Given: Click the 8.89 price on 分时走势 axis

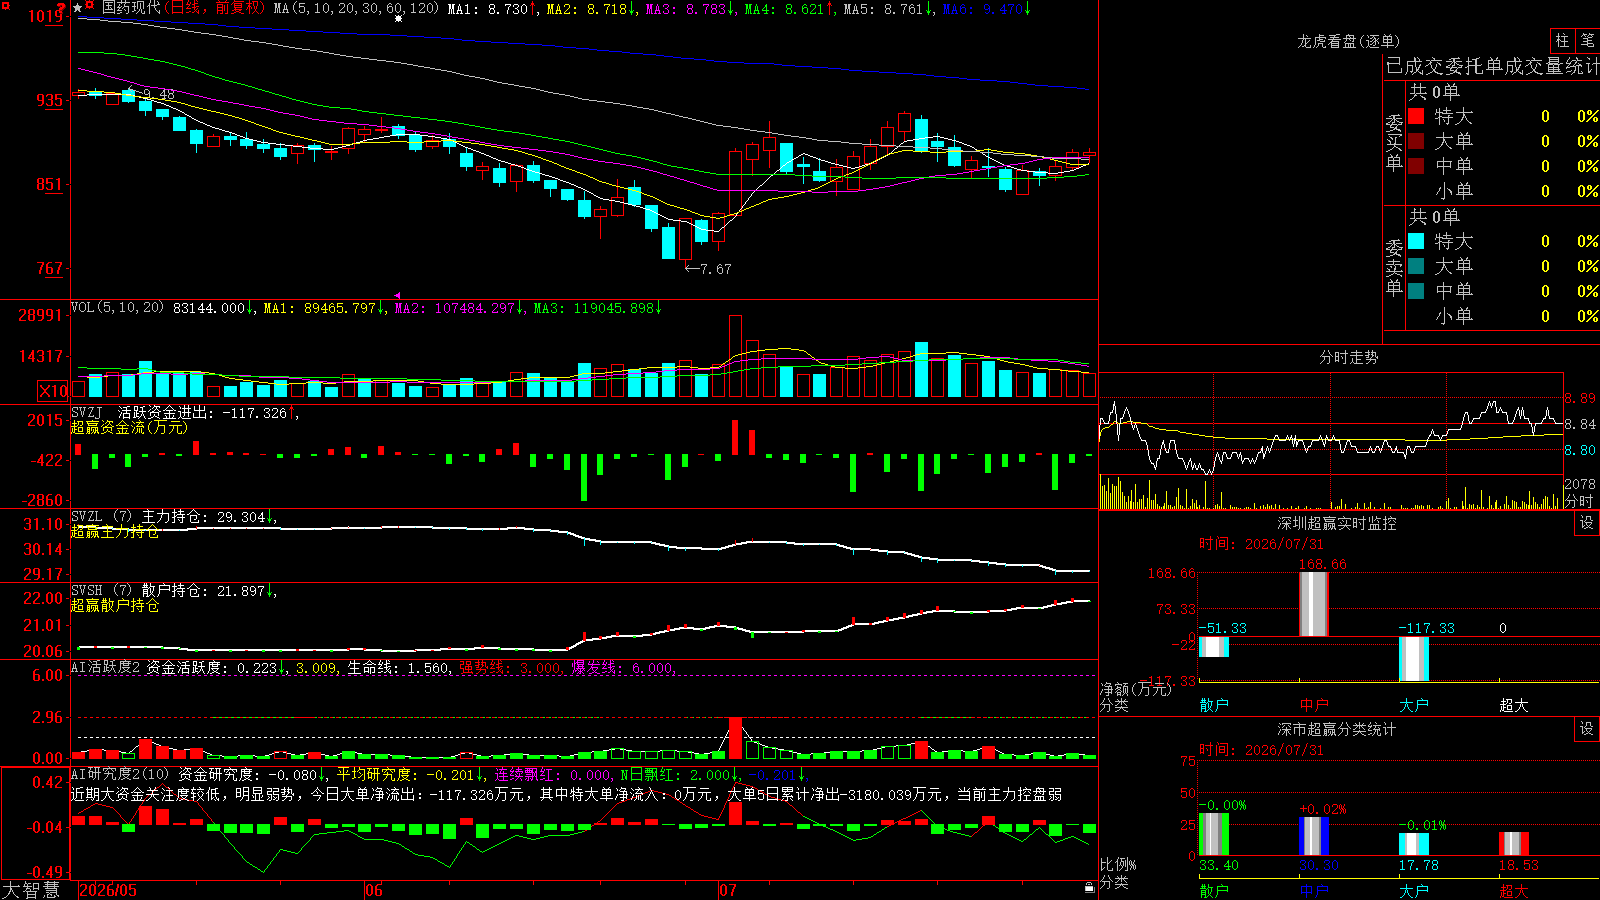Looking at the screenshot, I should click(x=1580, y=398).
